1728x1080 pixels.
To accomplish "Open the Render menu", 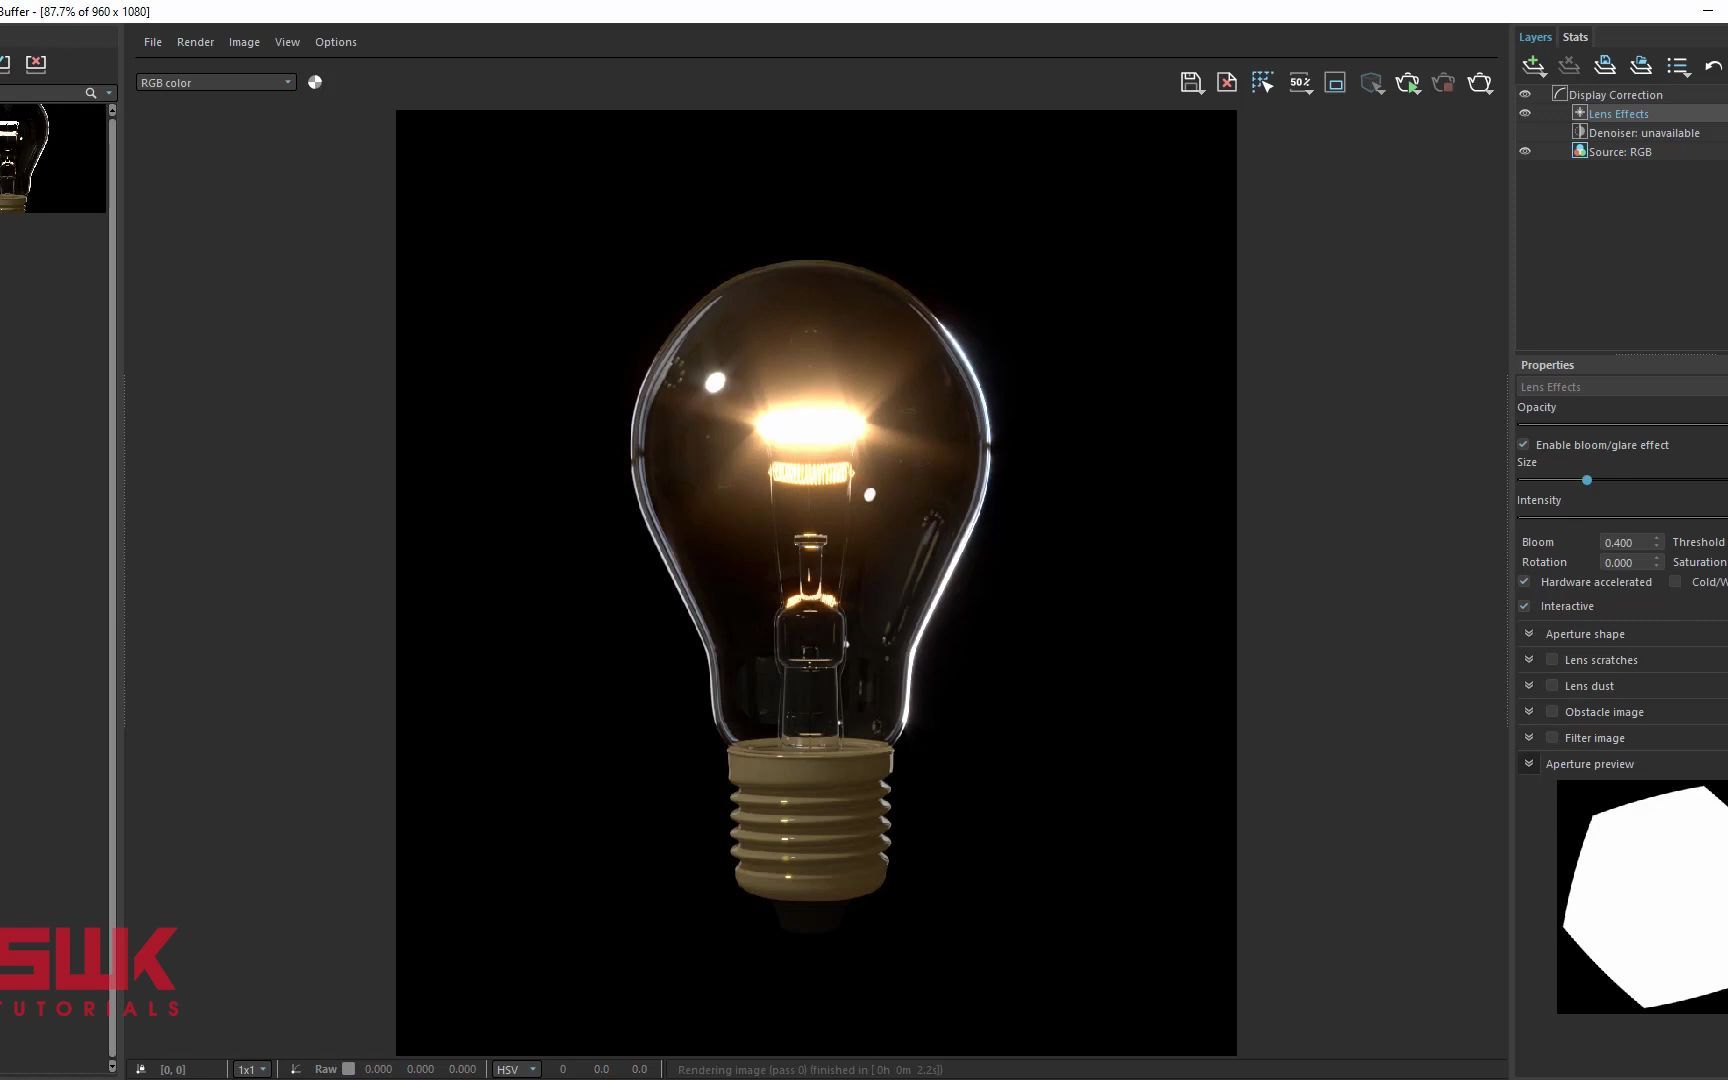I will [195, 42].
